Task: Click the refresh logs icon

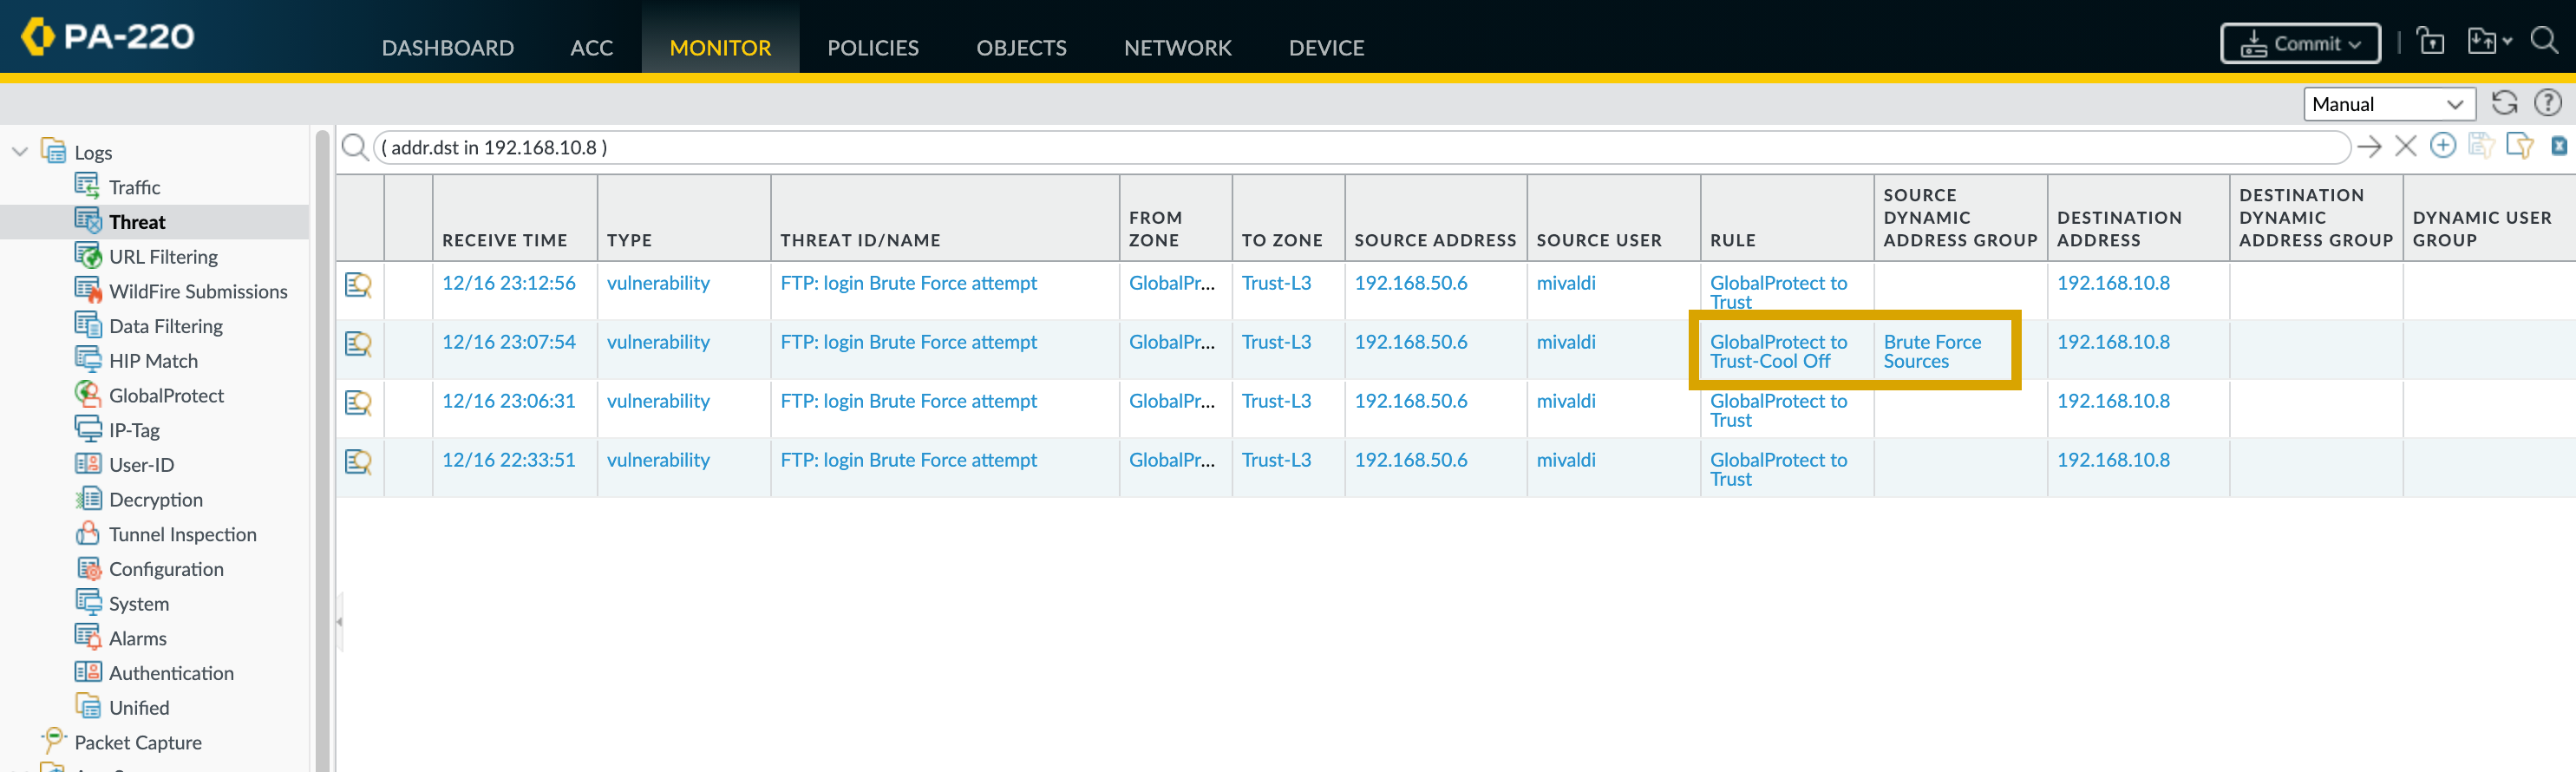Action: pyautogui.click(x=2504, y=103)
